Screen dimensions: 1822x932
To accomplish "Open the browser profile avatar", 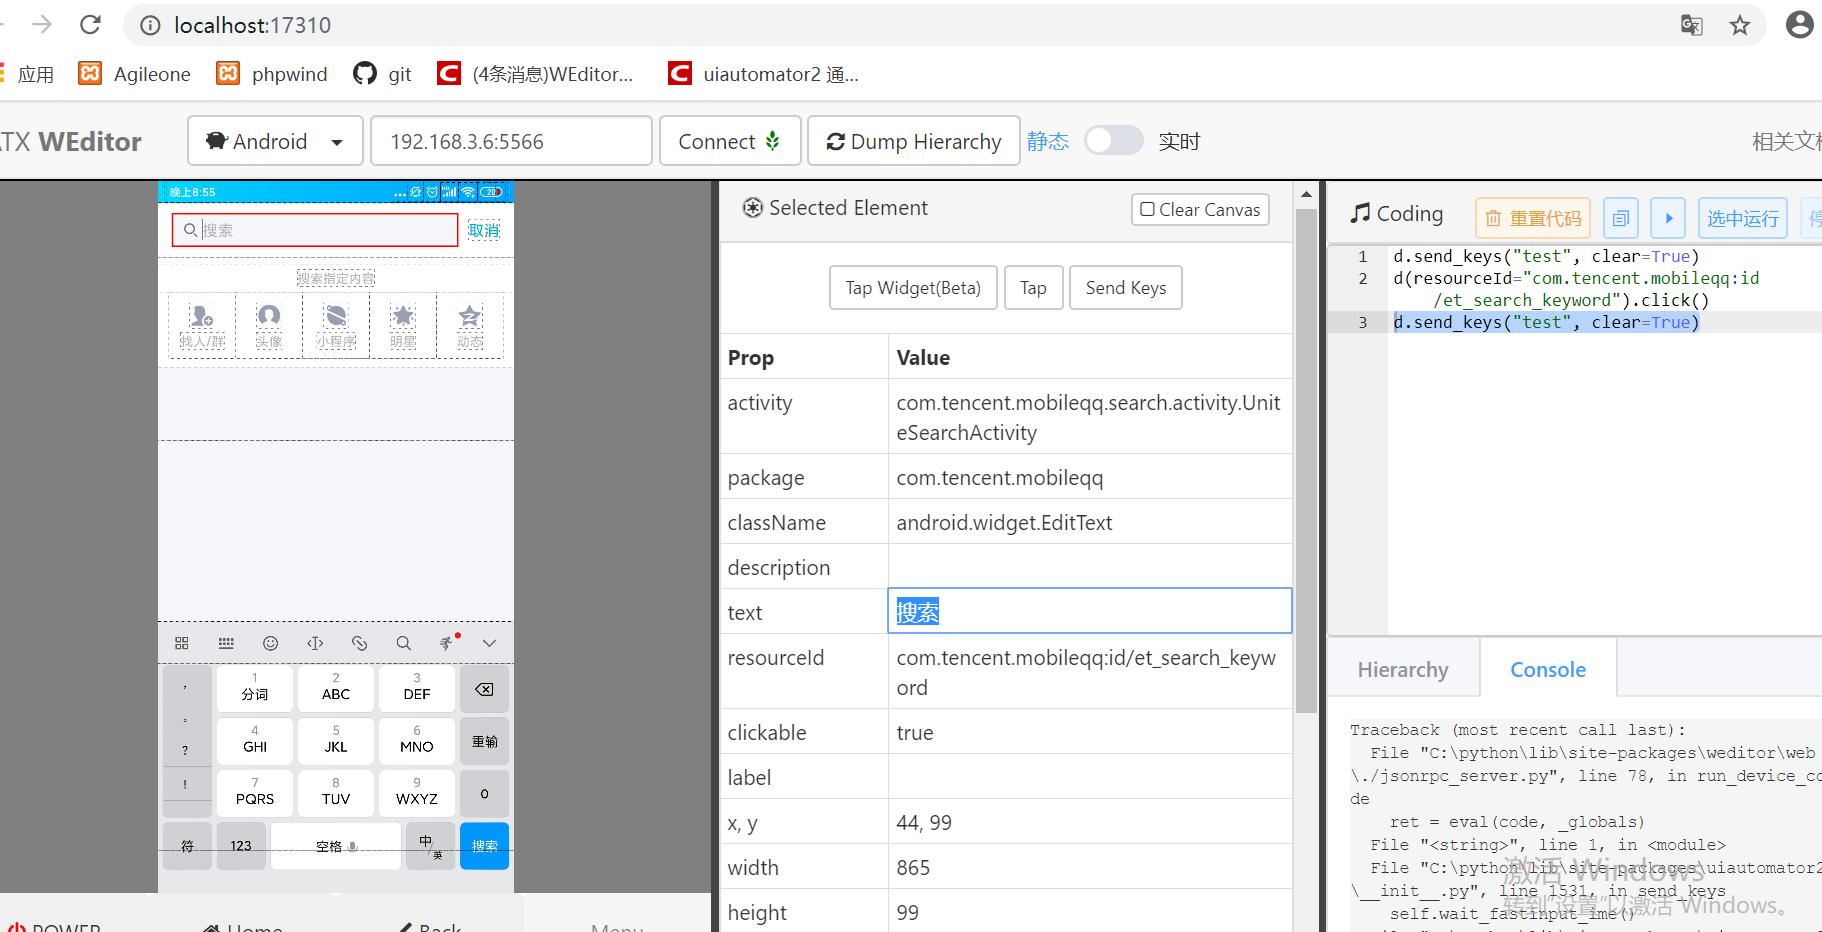I will click(x=1799, y=25).
